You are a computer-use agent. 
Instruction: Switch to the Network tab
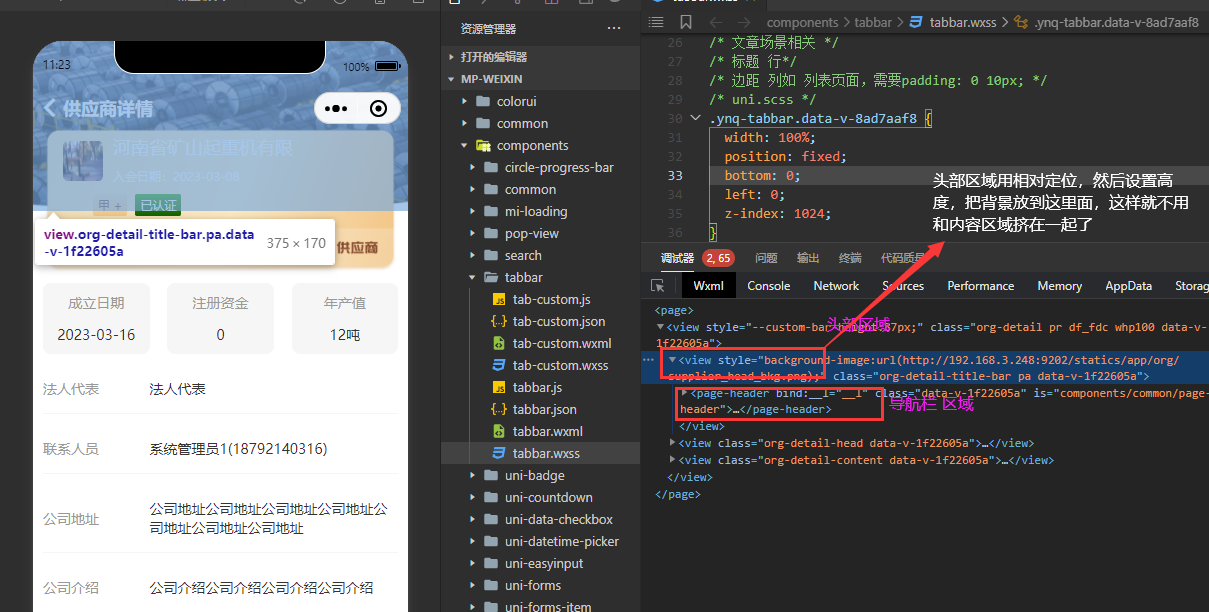836,286
